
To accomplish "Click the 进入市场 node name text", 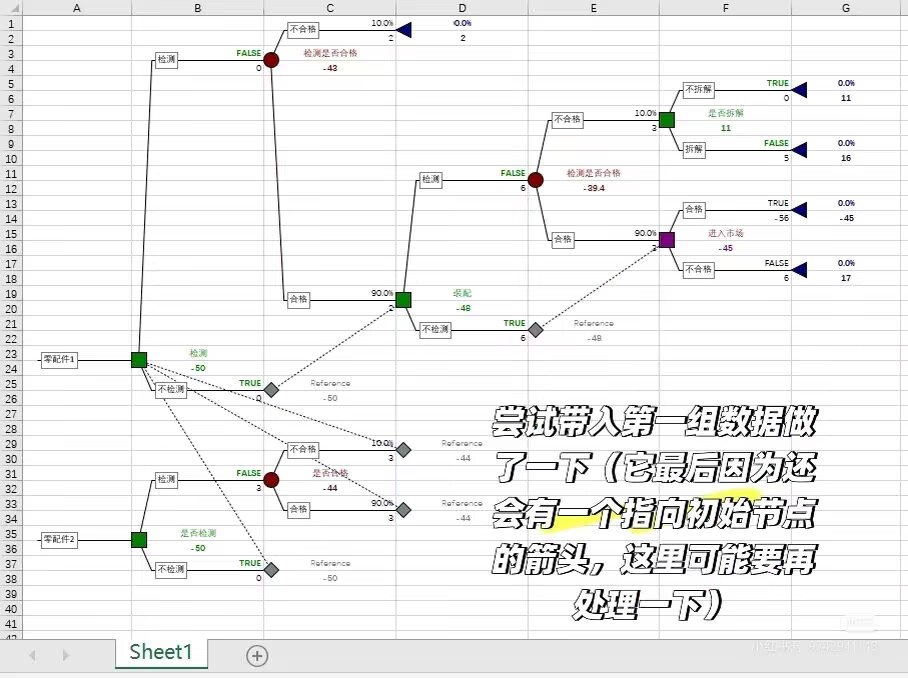I will coord(726,233).
